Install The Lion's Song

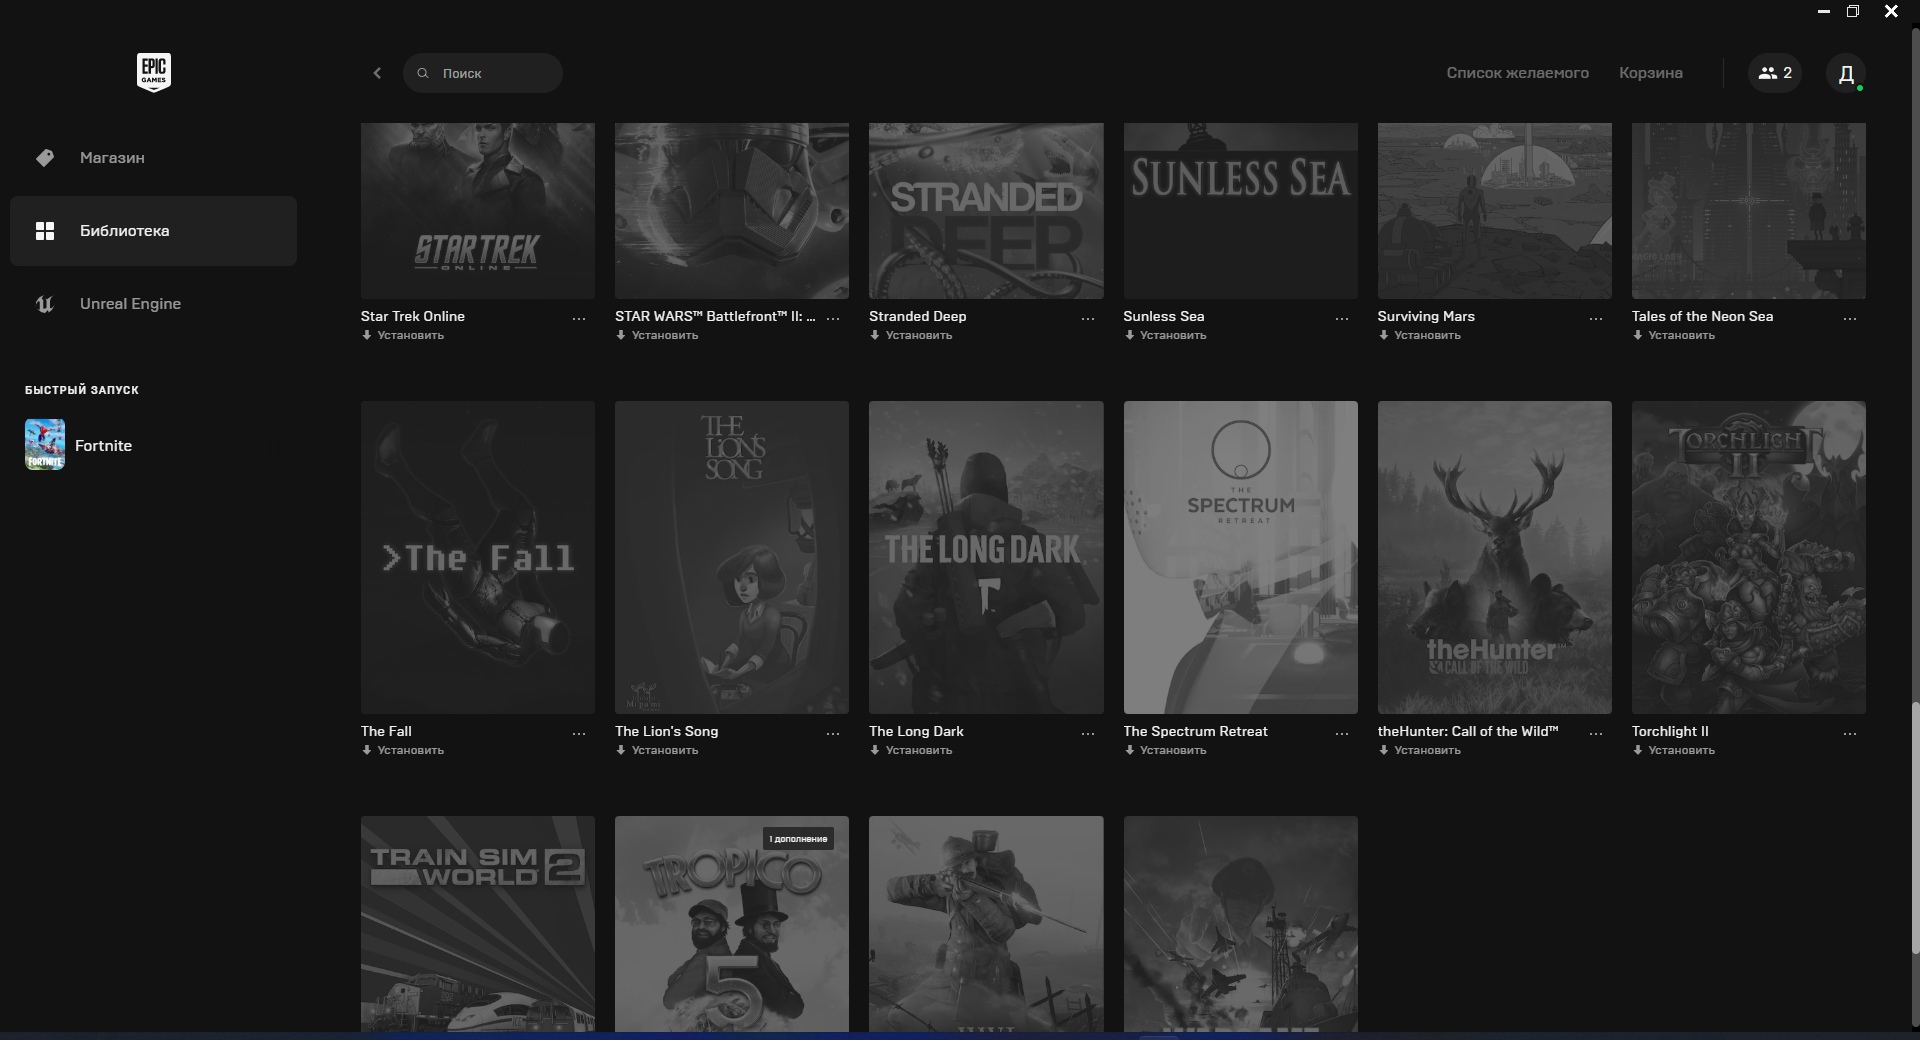(x=657, y=750)
